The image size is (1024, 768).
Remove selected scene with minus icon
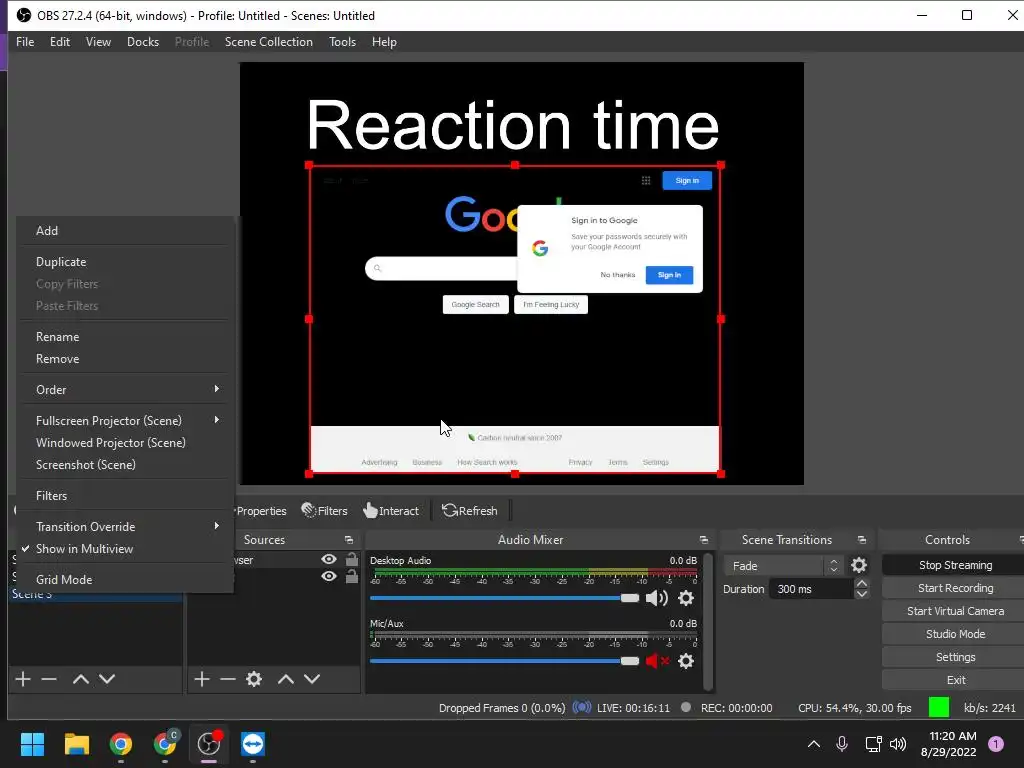click(x=49, y=679)
